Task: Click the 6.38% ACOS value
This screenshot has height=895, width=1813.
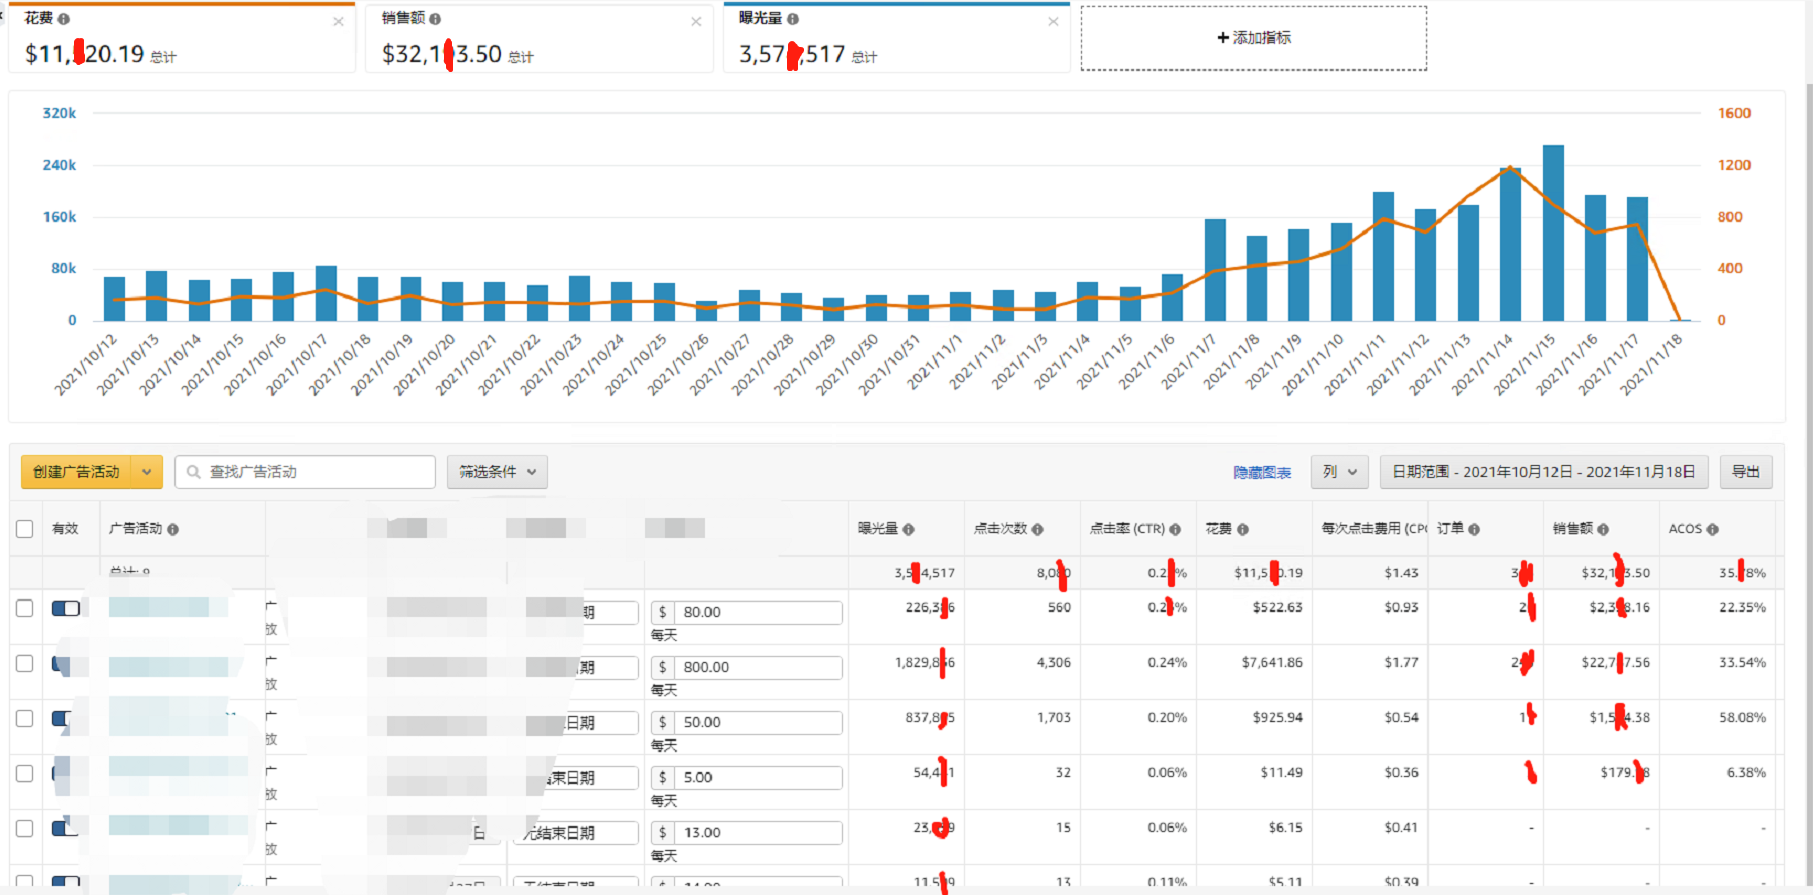Action: point(1747,773)
